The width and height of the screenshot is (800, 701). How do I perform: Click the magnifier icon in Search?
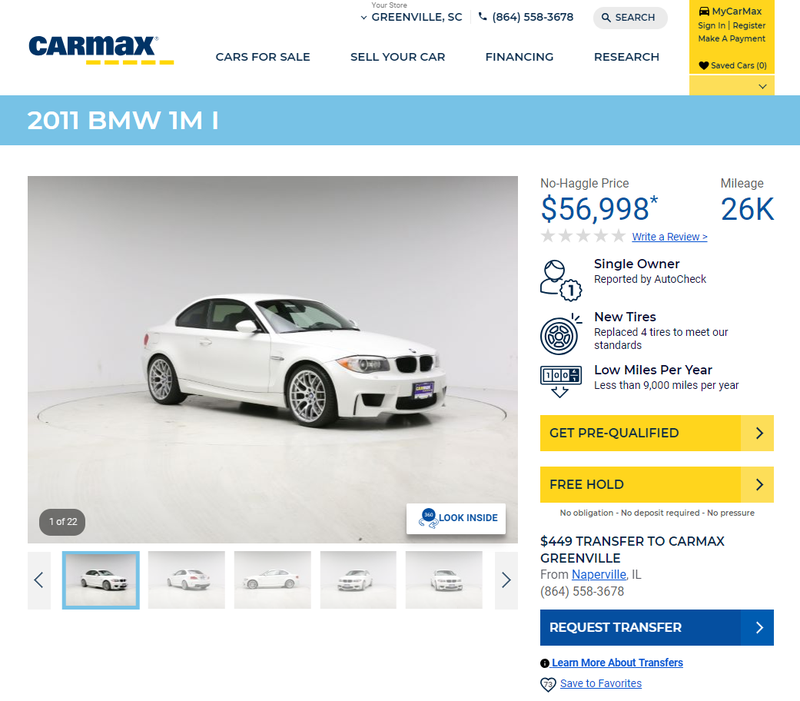(606, 18)
